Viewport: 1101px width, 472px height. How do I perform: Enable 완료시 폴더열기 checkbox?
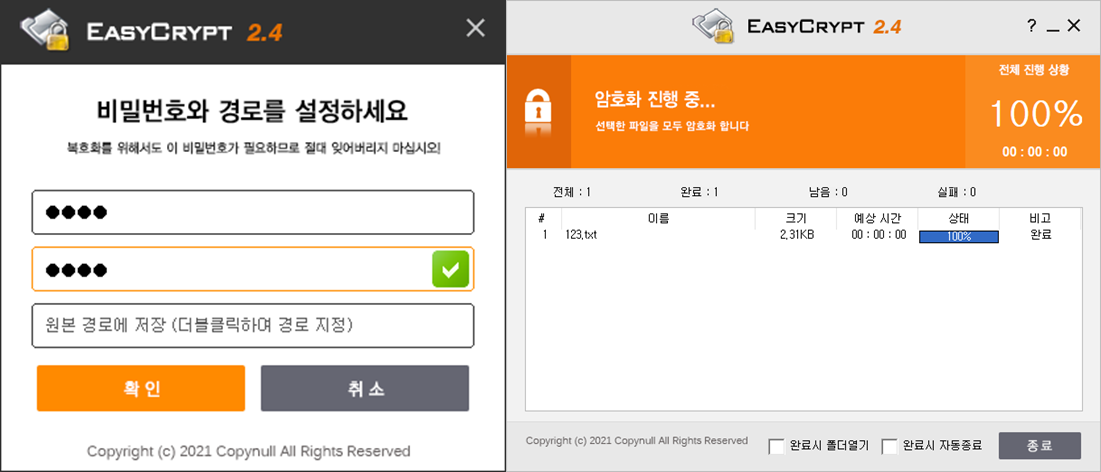tap(777, 446)
